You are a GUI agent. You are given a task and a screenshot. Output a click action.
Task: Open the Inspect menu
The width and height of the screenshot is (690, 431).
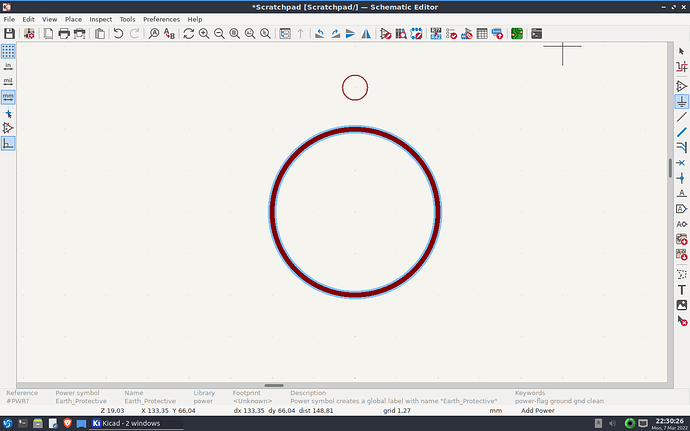[101, 19]
